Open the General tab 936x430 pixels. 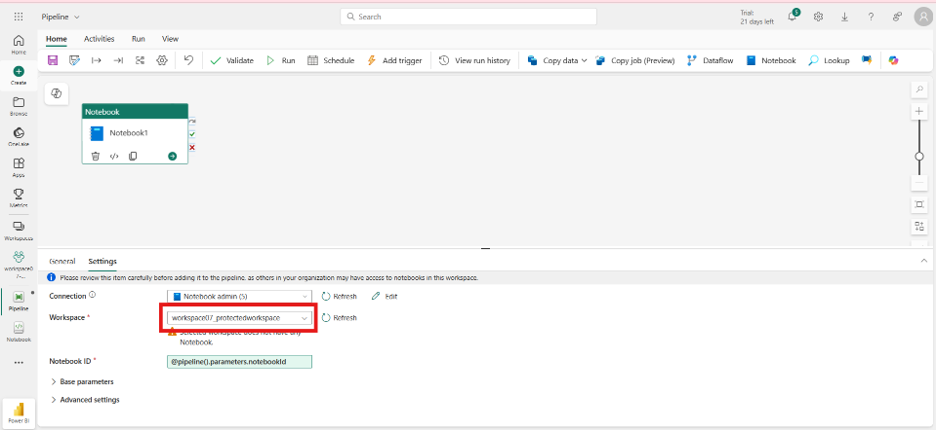click(x=62, y=261)
